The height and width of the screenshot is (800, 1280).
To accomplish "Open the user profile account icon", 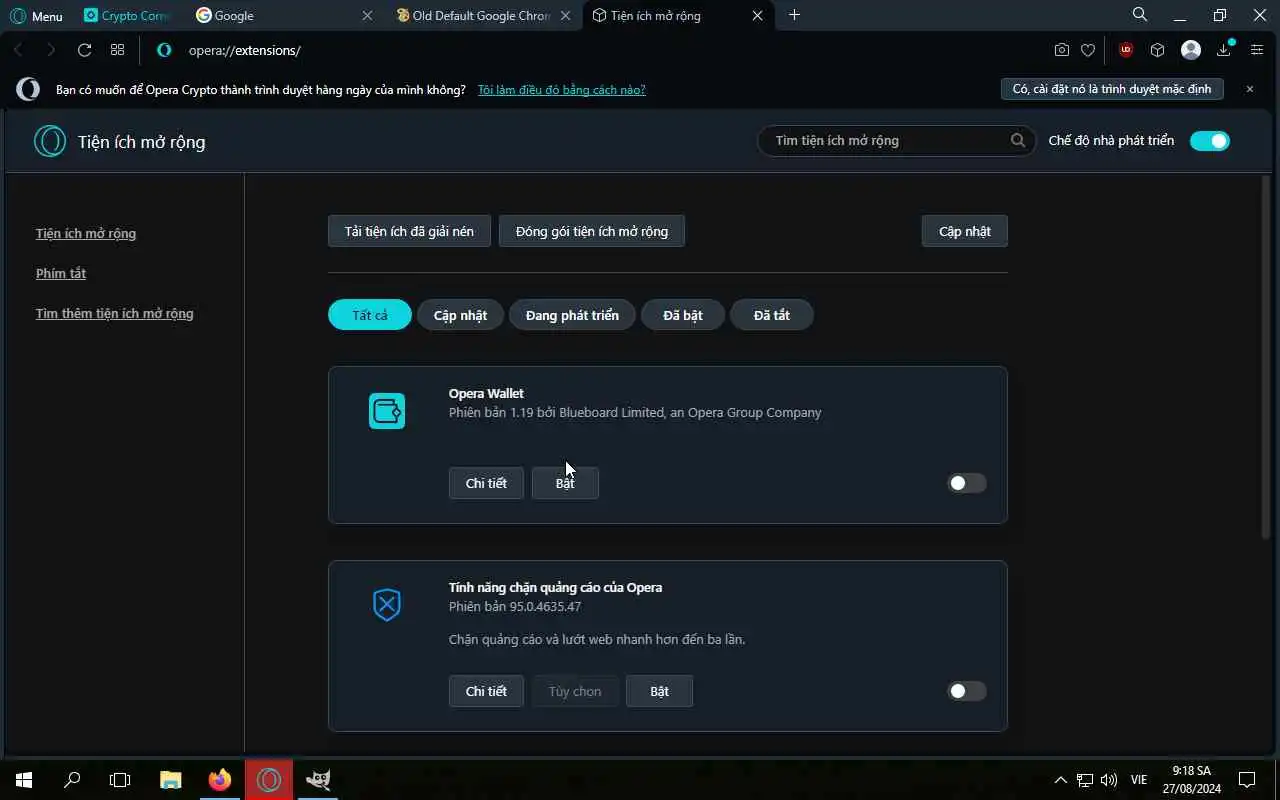I will tap(1191, 50).
